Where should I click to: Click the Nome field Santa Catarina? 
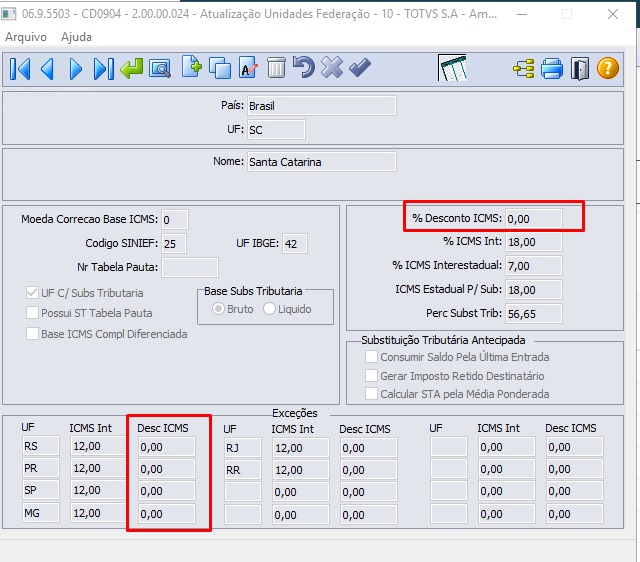pos(322,162)
